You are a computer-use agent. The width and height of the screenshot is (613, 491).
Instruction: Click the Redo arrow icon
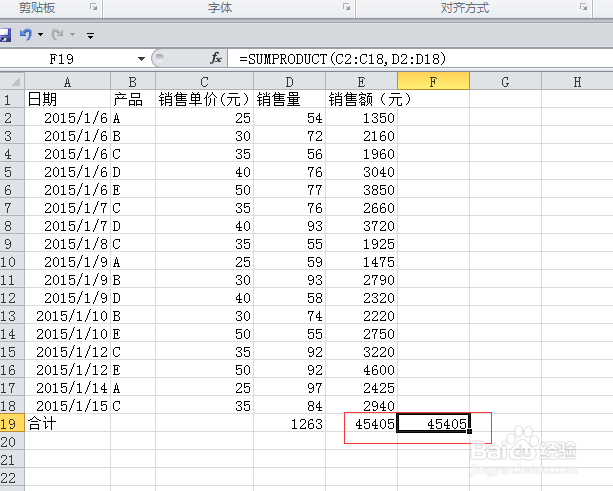(57, 35)
